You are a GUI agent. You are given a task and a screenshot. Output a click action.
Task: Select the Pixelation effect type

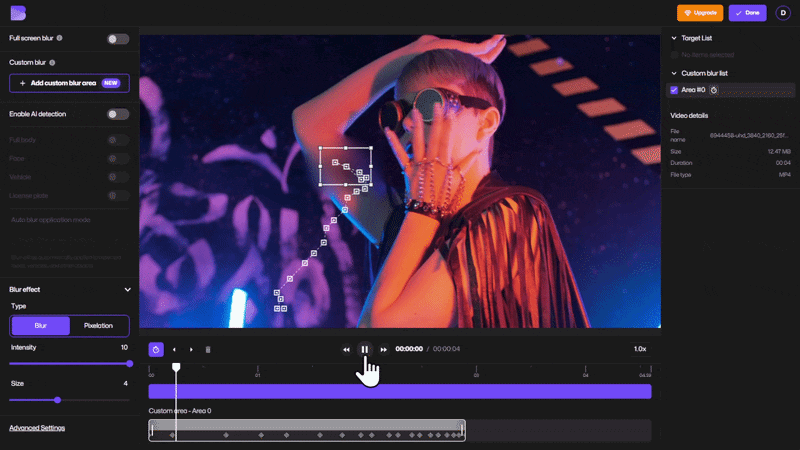pos(98,326)
